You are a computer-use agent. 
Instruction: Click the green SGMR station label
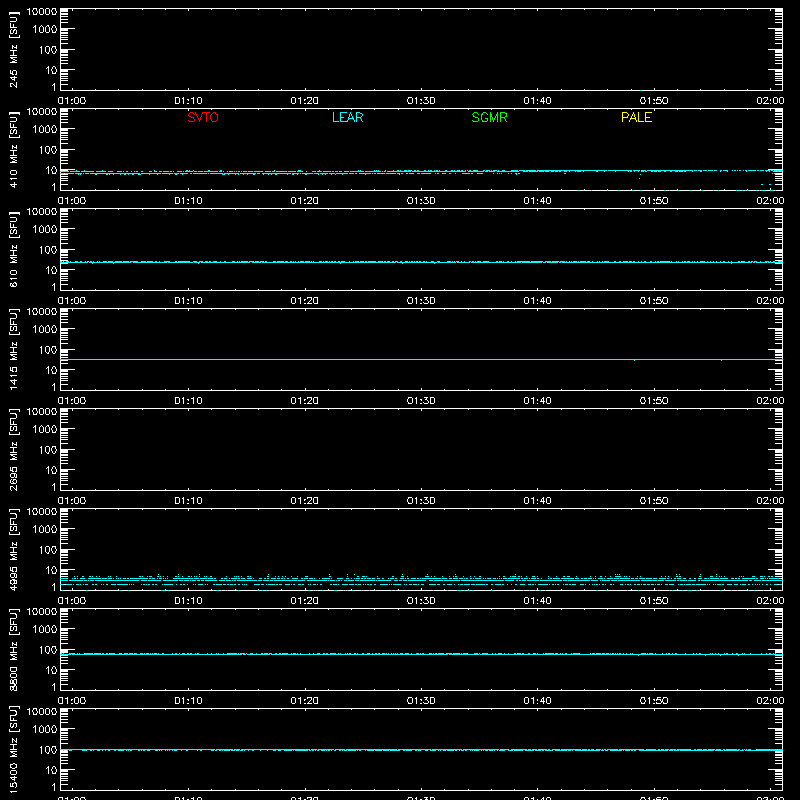point(489,117)
